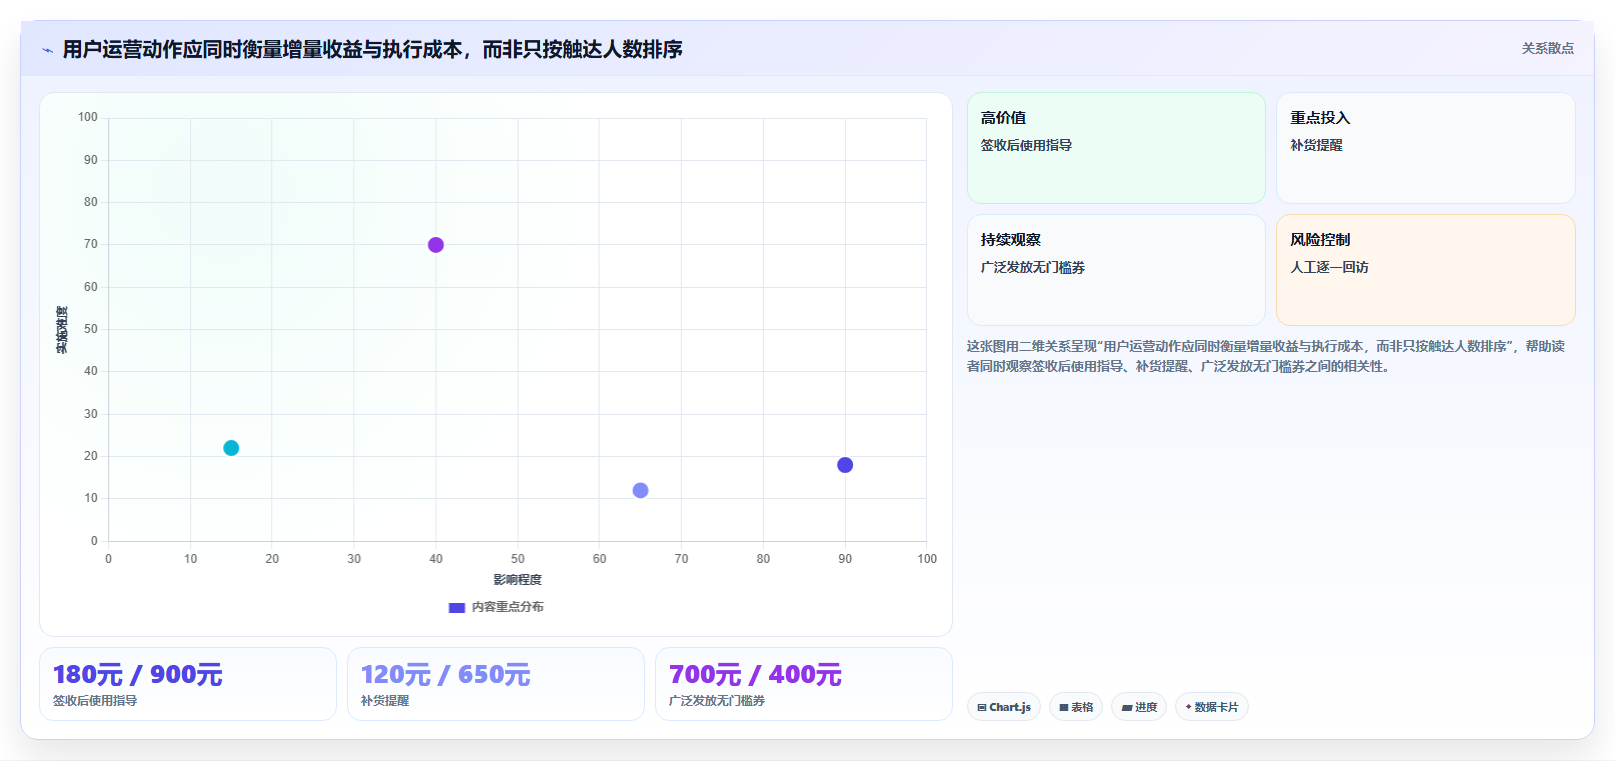Click the 补货提醒 label under 120元 stat
The width and height of the screenshot is (1615, 761).
point(385,701)
